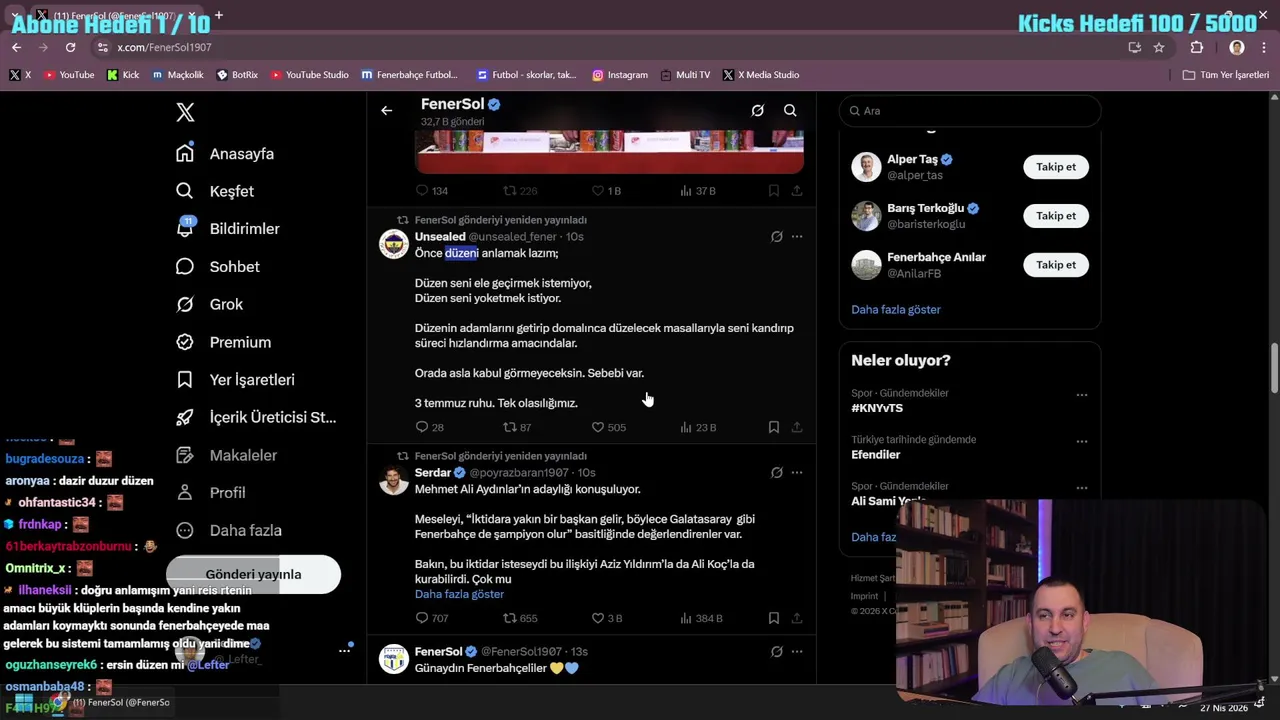Reply to Serdar post with 707 replies
1280x720 pixels.
(431, 618)
